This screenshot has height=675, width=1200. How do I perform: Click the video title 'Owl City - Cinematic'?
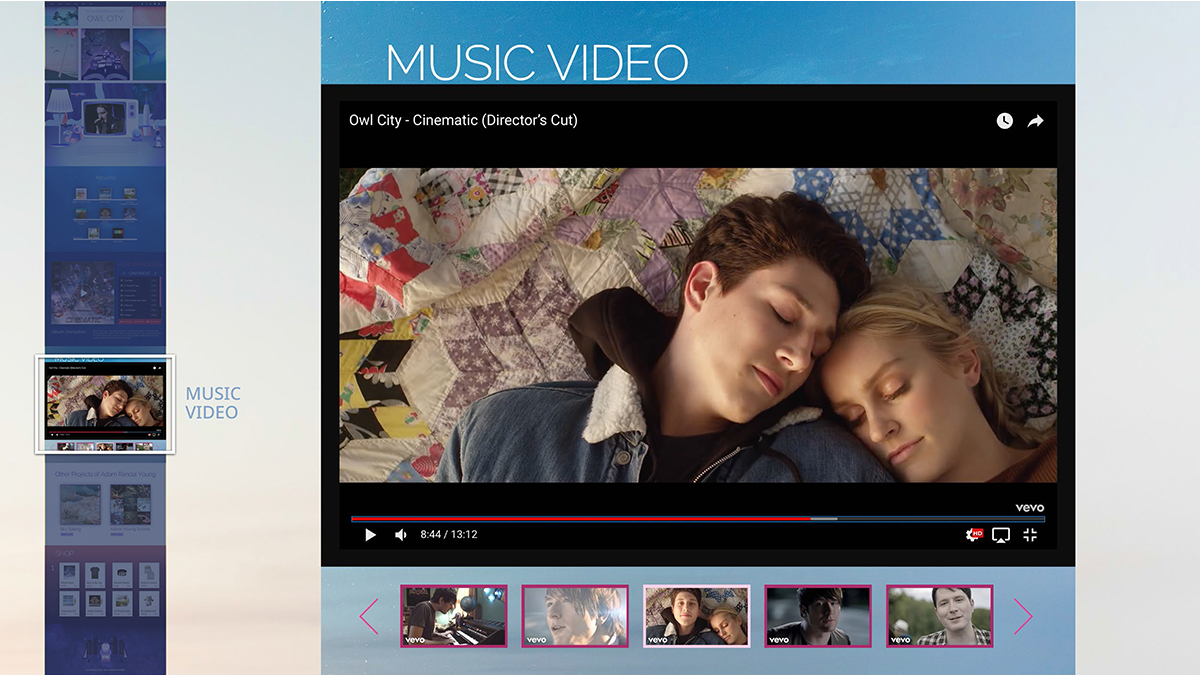(463, 120)
